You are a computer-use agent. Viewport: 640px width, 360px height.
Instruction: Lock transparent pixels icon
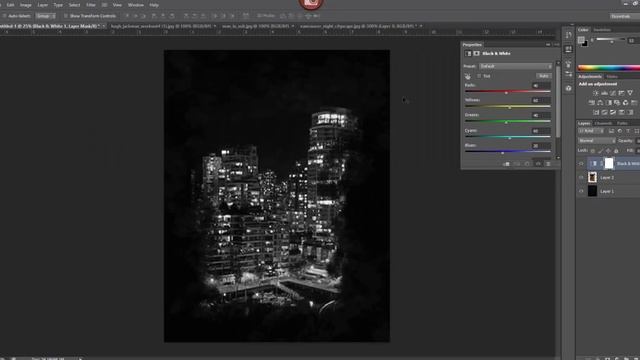[593, 151]
